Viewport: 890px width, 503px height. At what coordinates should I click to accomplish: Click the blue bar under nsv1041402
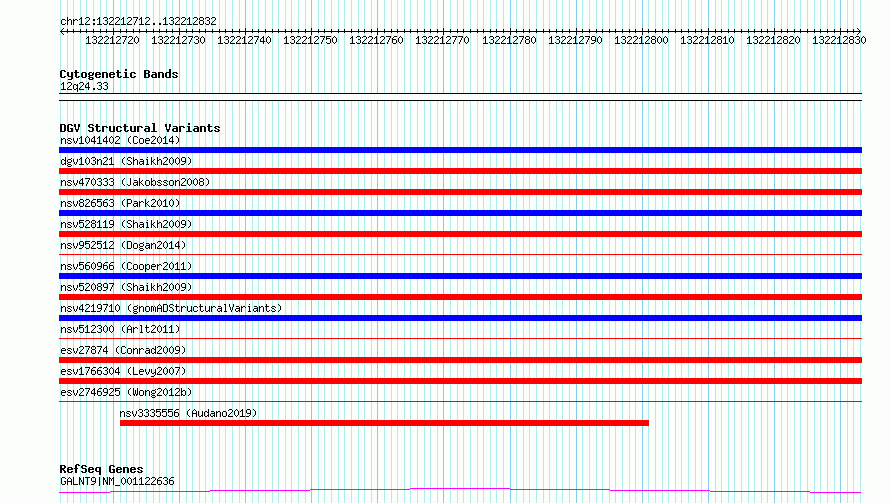tap(460, 150)
